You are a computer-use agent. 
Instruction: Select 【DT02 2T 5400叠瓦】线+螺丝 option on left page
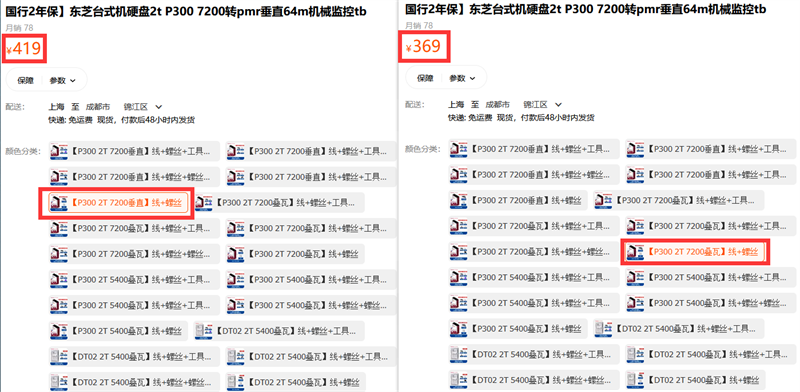pos(295,382)
